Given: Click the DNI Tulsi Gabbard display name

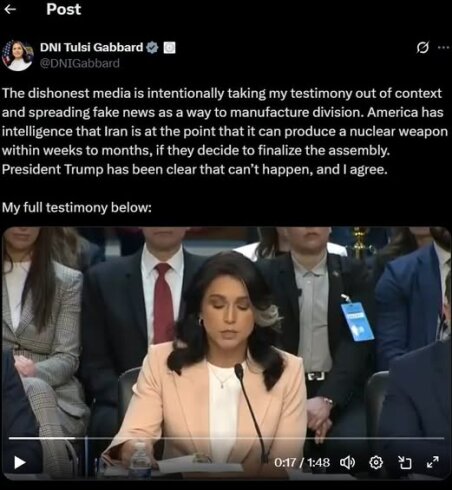Looking at the screenshot, I should [x=92, y=47].
